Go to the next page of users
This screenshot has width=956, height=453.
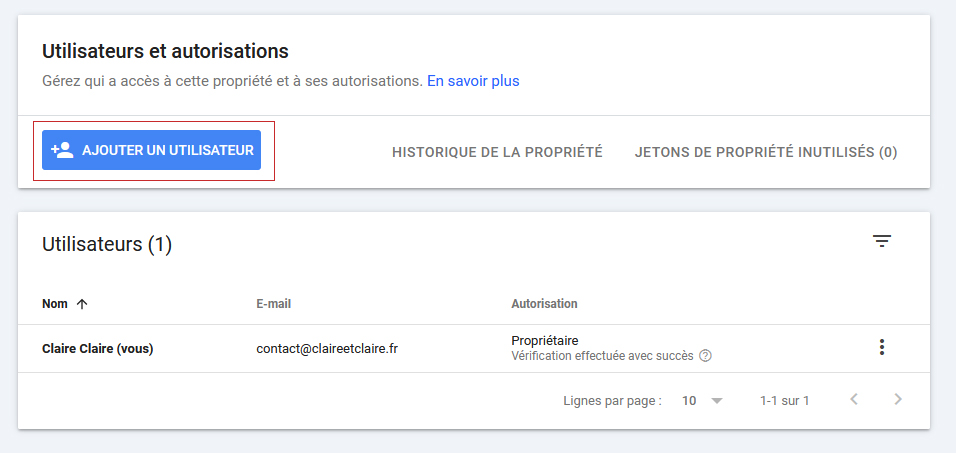898,400
